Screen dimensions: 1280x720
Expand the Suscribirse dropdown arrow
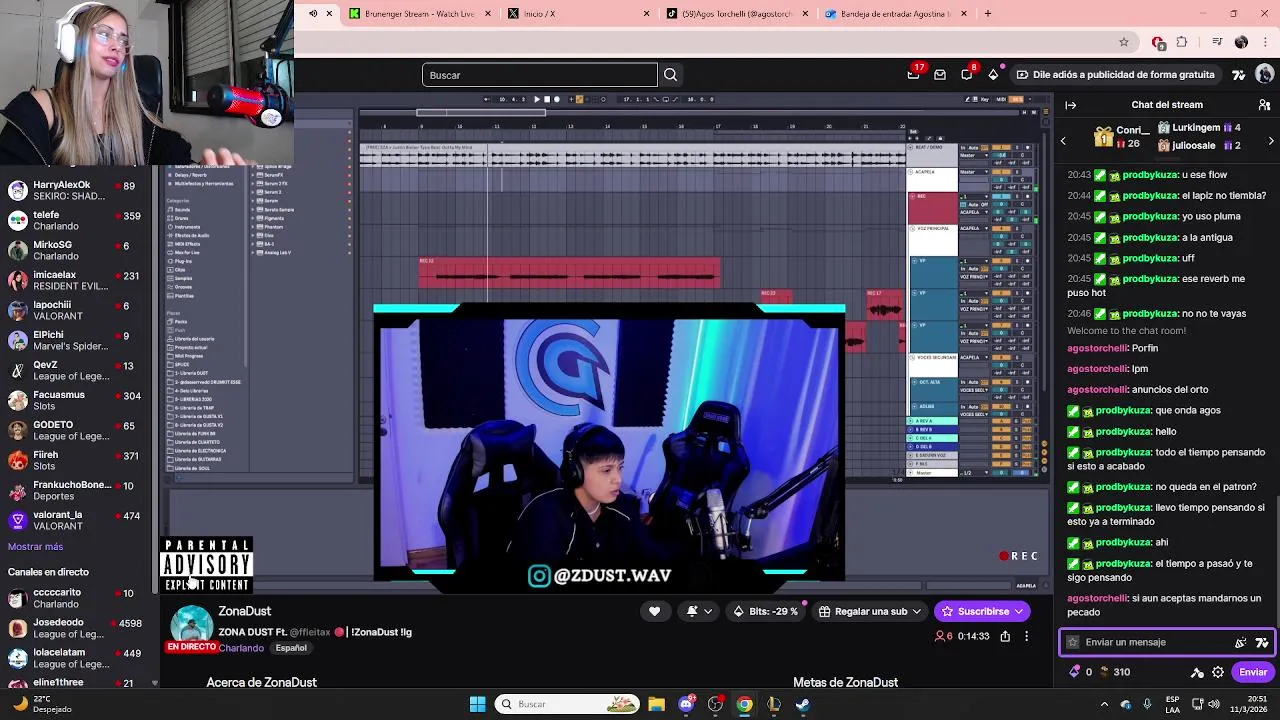pyautogui.click(x=1018, y=611)
